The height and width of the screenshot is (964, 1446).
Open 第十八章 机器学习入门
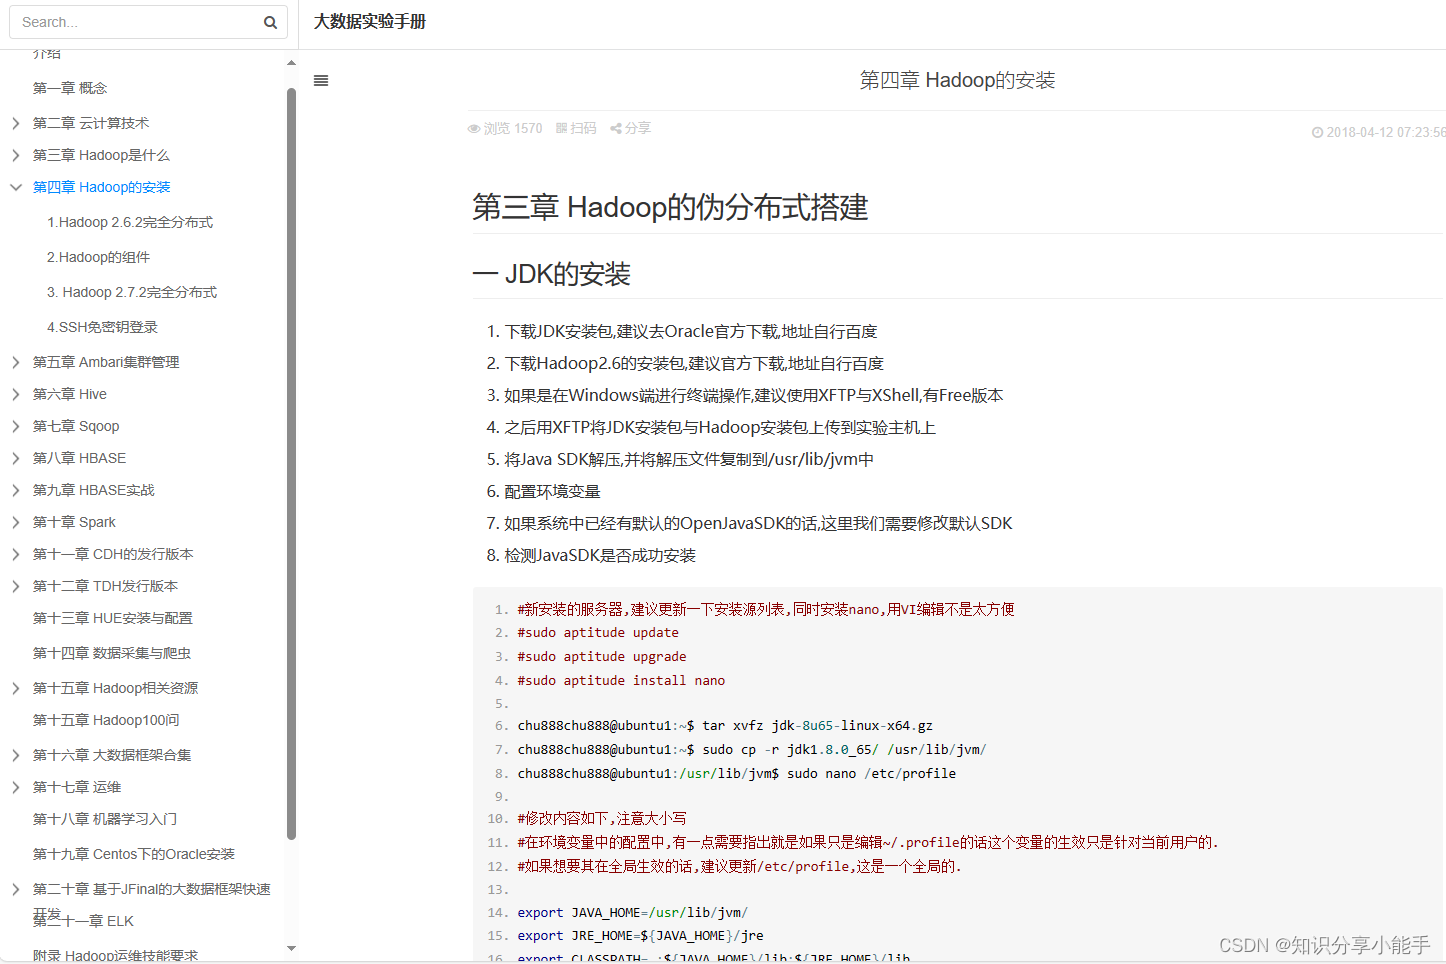point(105,819)
